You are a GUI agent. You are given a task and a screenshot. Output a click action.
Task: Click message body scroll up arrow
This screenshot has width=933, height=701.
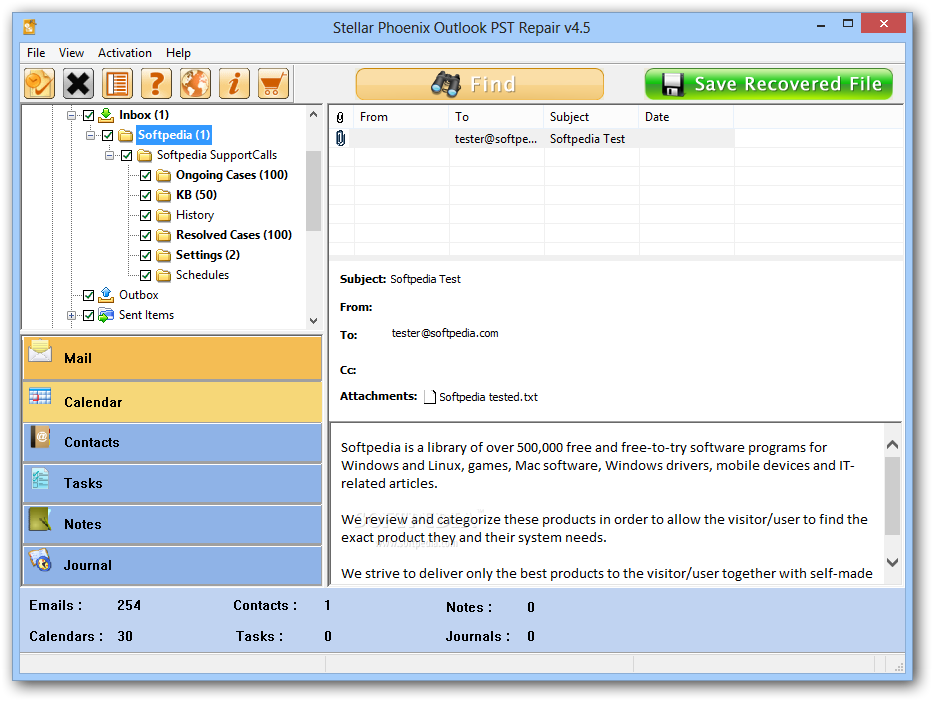click(x=892, y=445)
